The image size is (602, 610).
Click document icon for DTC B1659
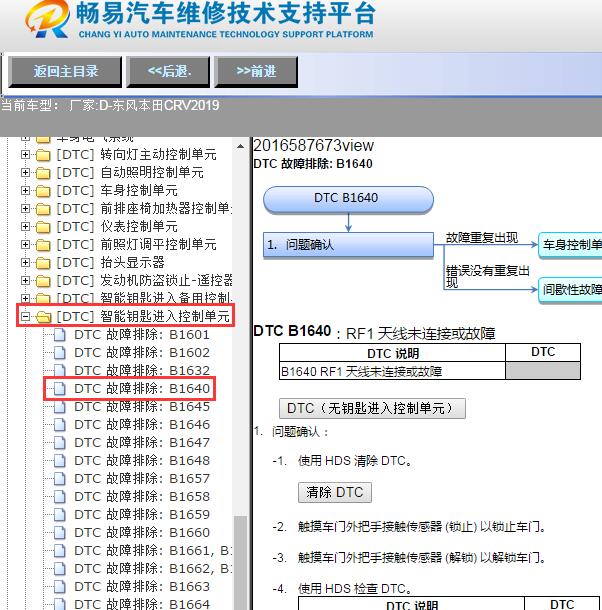point(60,514)
